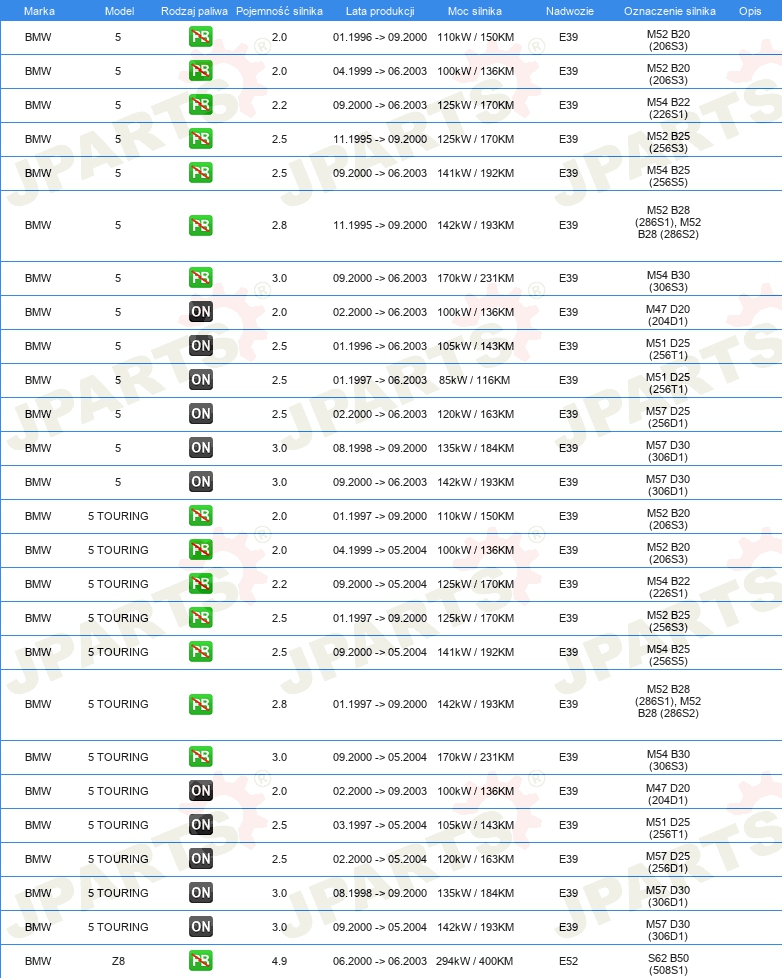This screenshot has height=978, width=782.
Task: Select the 5 TOURING model cell in the 2.8 row
Action: tap(118, 704)
